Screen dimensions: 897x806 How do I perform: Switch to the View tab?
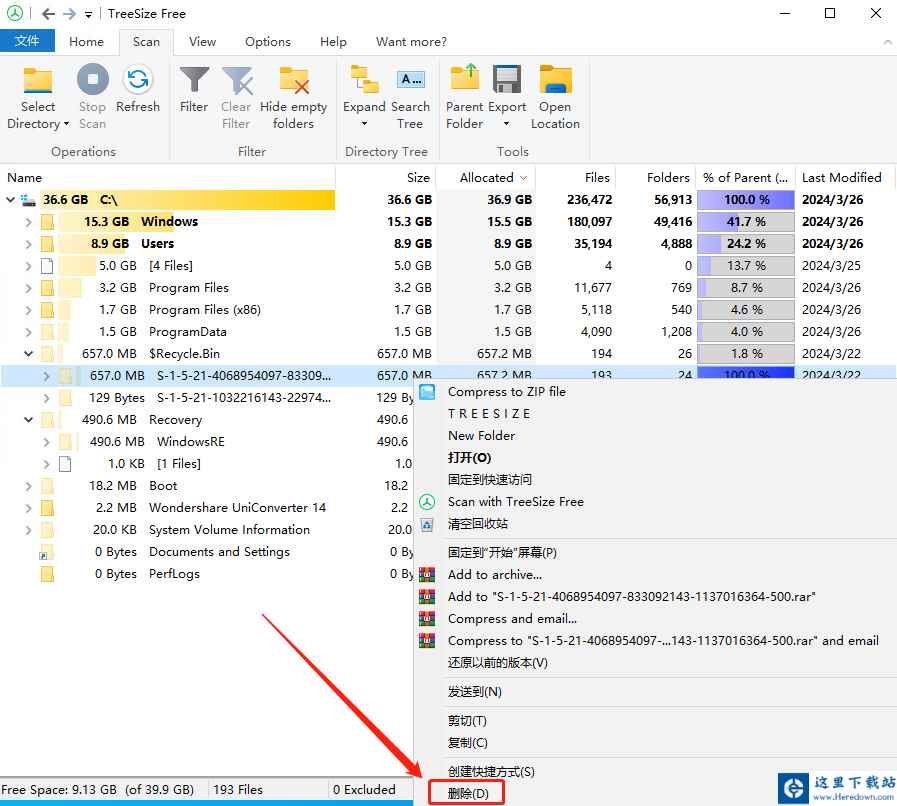(x=203, y=42)
